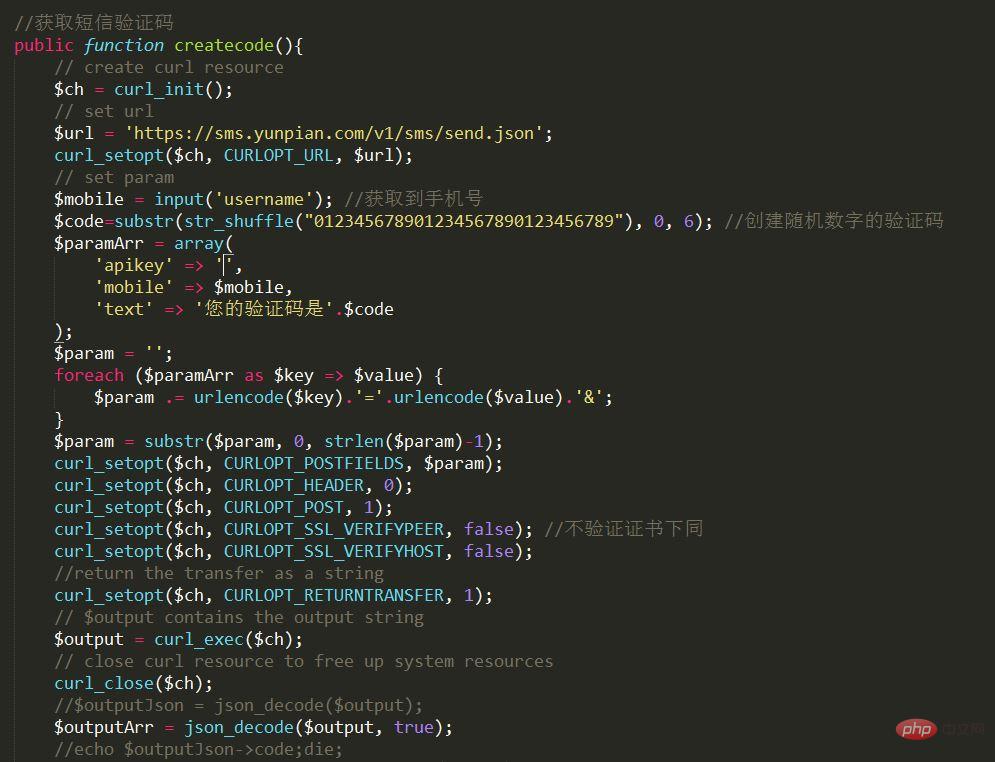995x762 pixels.
Task: Click the CURLOPT_URL constant
Action: (x=279, y=155)
